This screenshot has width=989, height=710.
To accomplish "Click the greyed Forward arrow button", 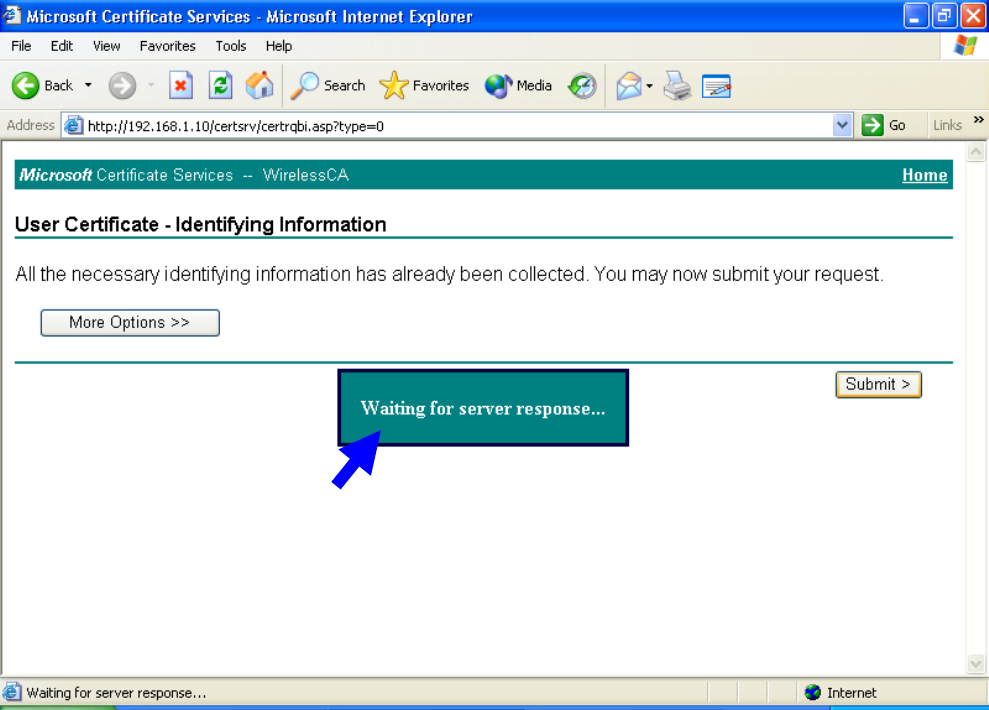I will point(122,86).
